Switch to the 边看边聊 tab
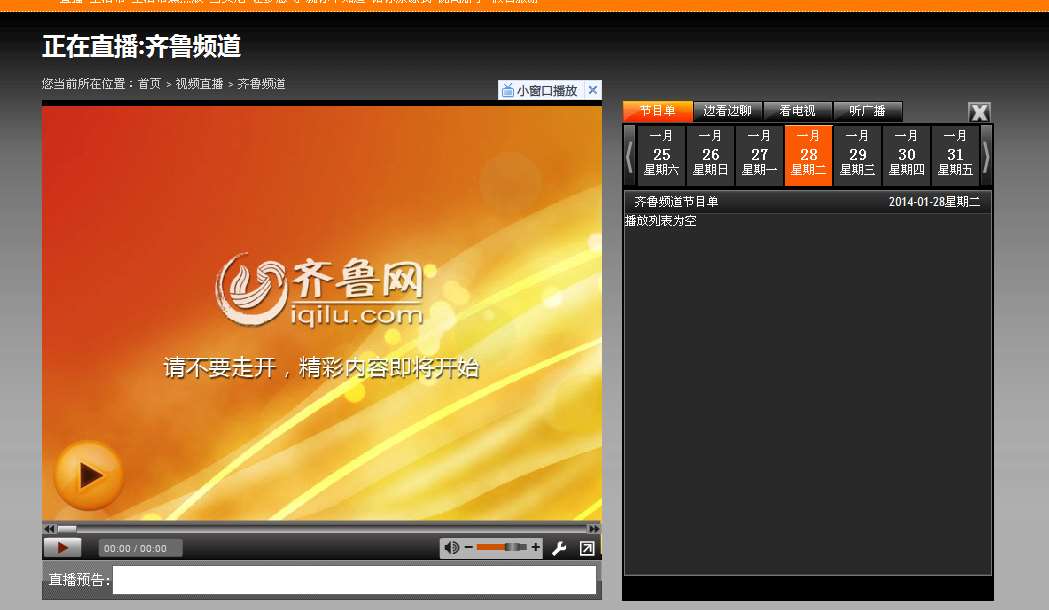This screenshot has height=610, width=1049. pyautogui.click(x=727, y=110)
